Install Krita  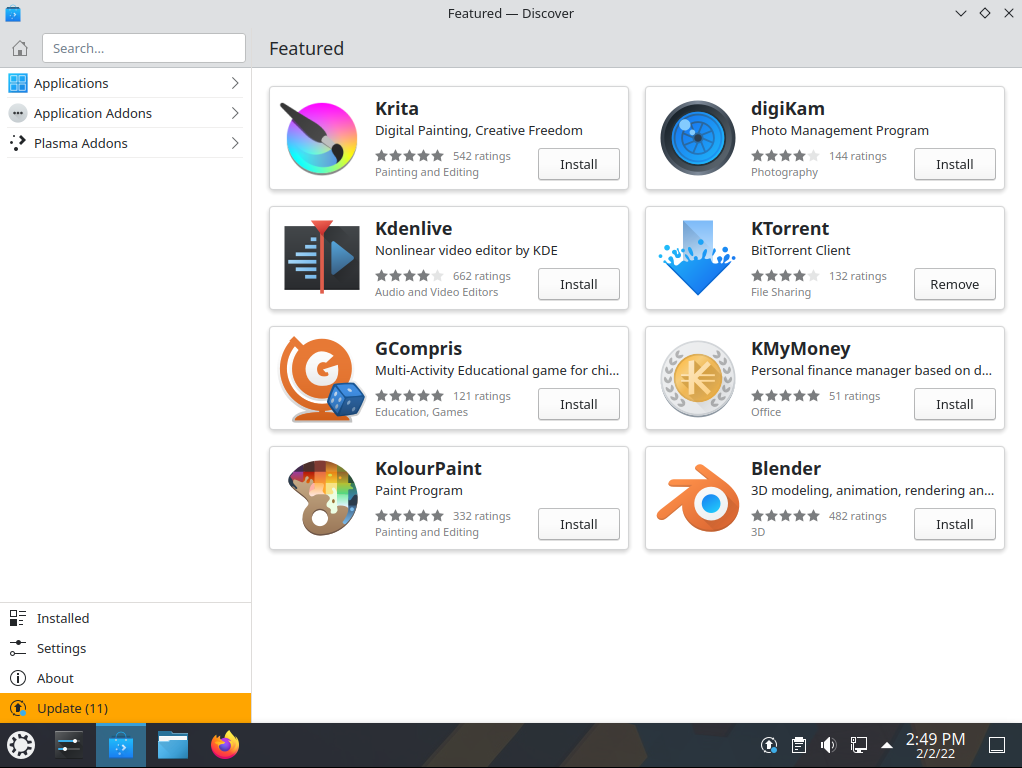579,164
